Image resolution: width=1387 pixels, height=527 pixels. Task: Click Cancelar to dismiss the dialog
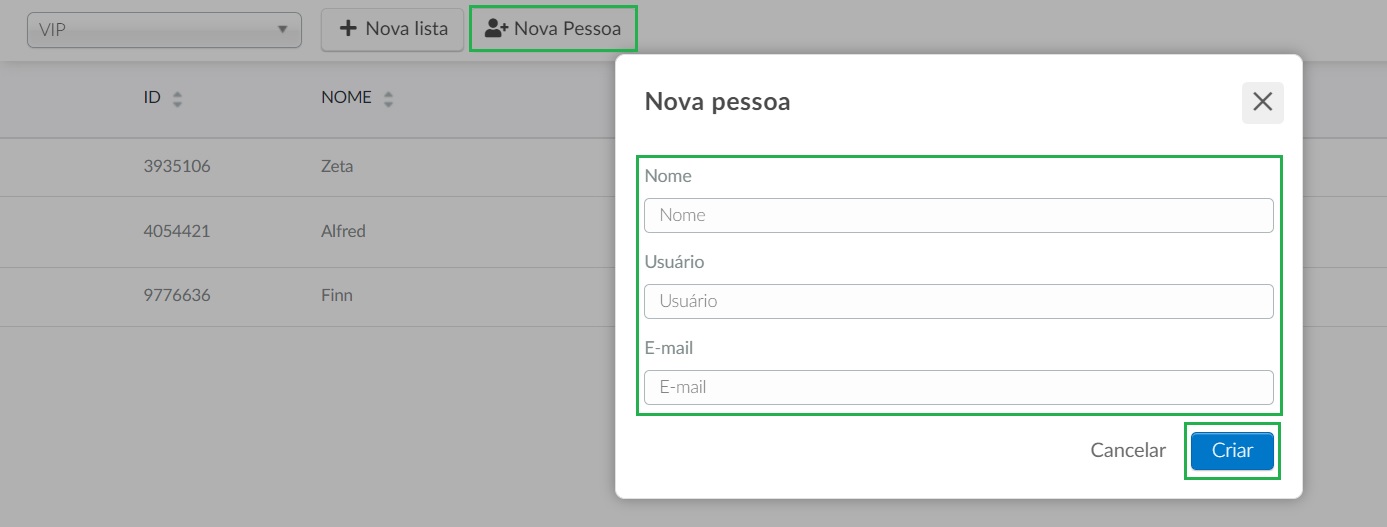(x=1128, y=451)
